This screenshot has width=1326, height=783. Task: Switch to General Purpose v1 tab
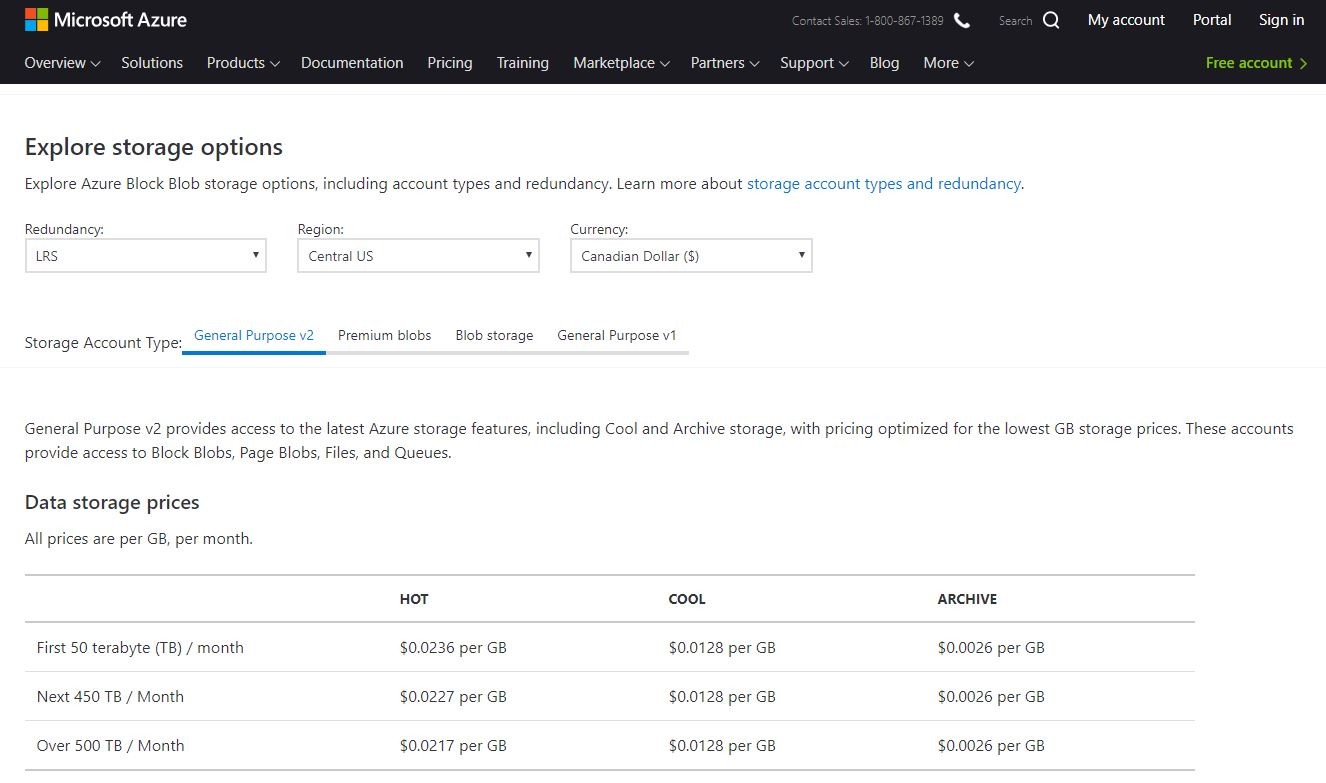(x=616, y=336)
